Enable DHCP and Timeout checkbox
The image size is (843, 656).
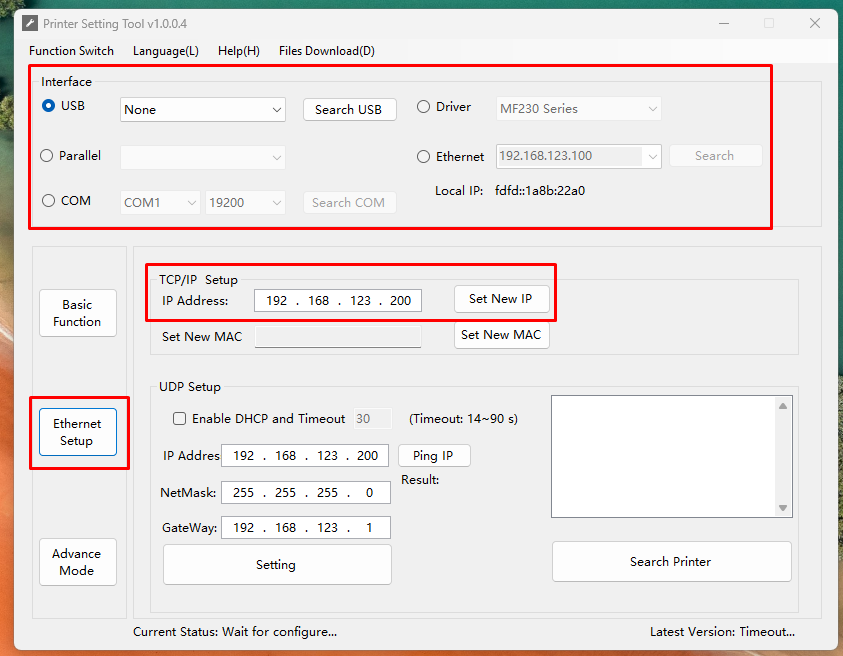click(x=180, y=419)
